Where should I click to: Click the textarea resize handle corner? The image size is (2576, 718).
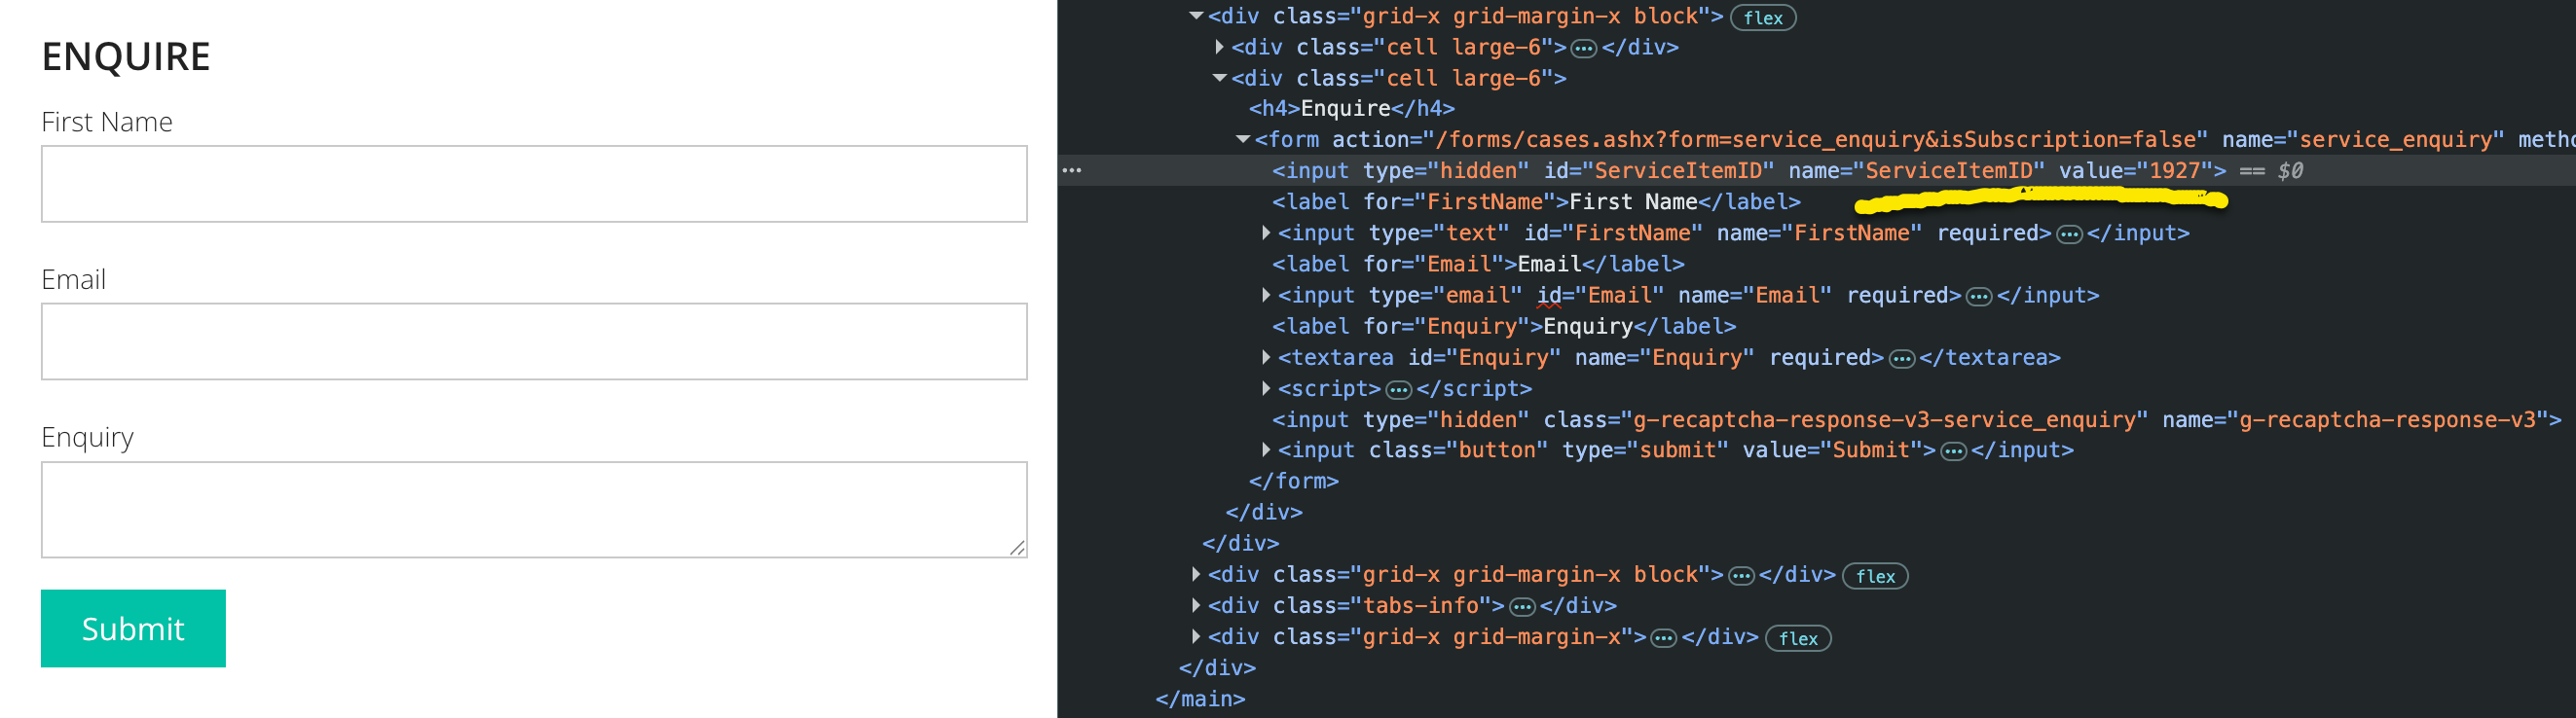1017,547
